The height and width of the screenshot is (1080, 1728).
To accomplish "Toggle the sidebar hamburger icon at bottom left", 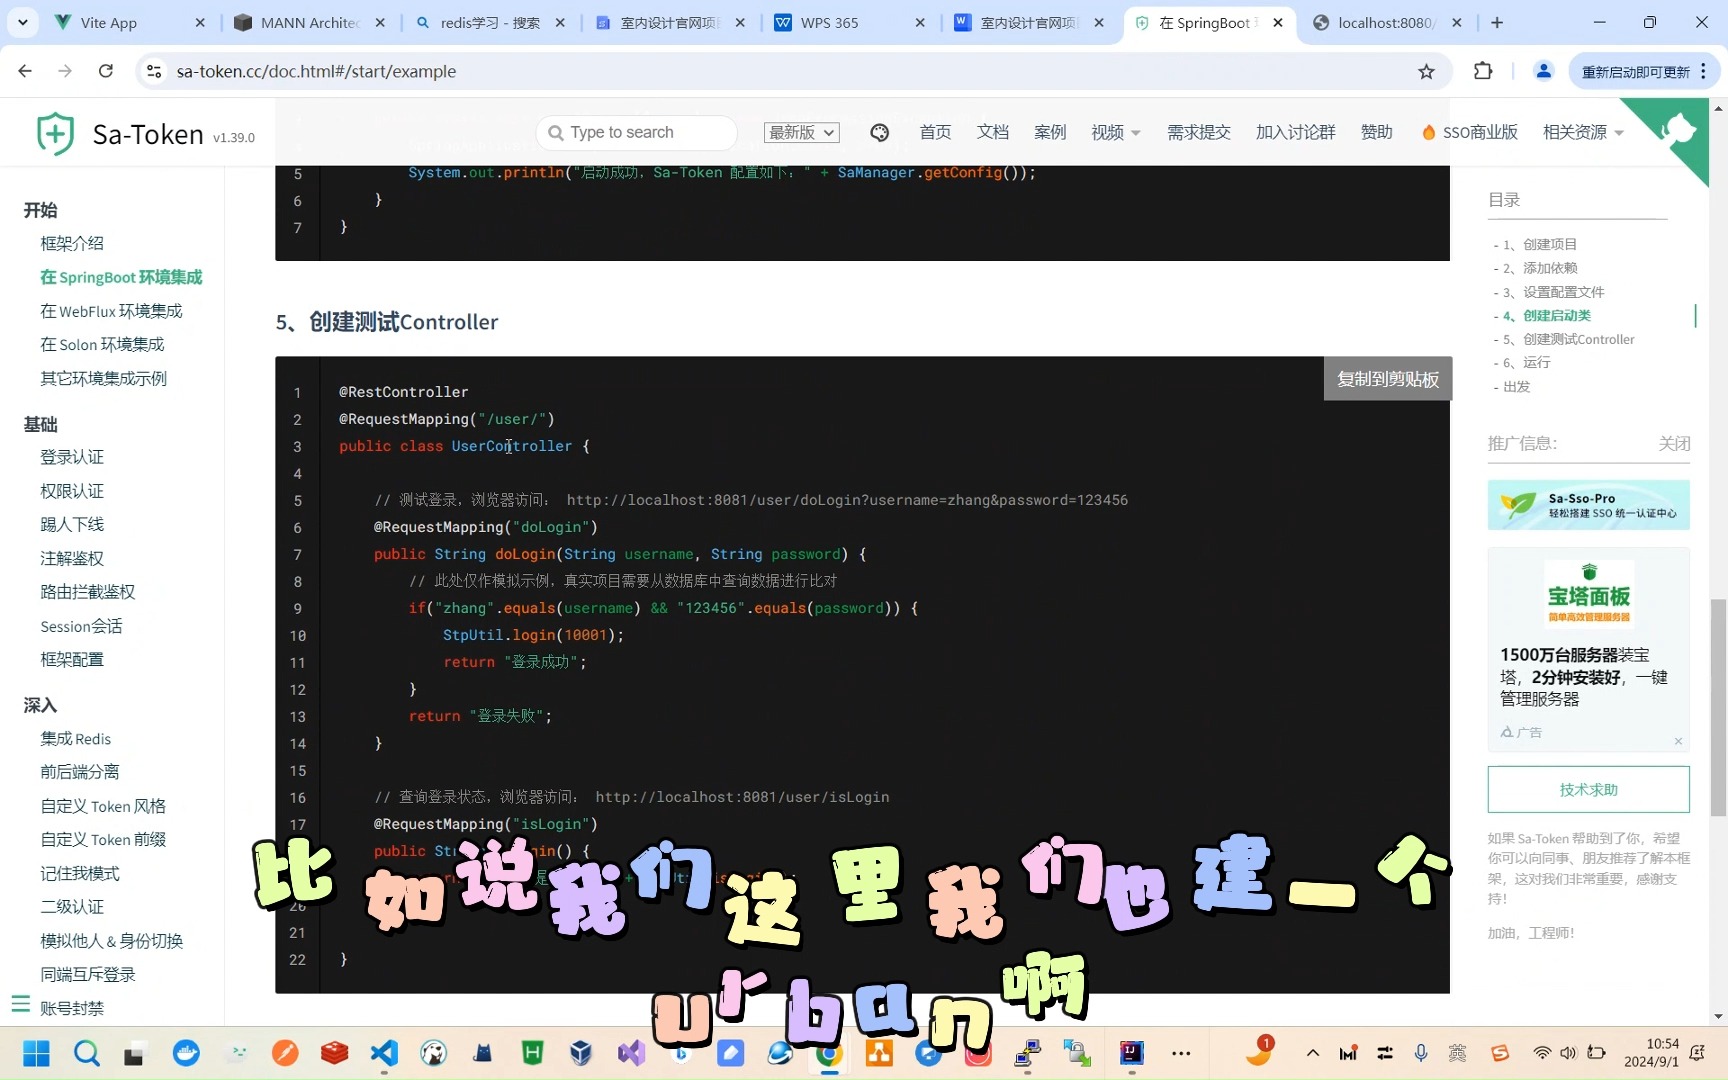I will coord(20,1003).
